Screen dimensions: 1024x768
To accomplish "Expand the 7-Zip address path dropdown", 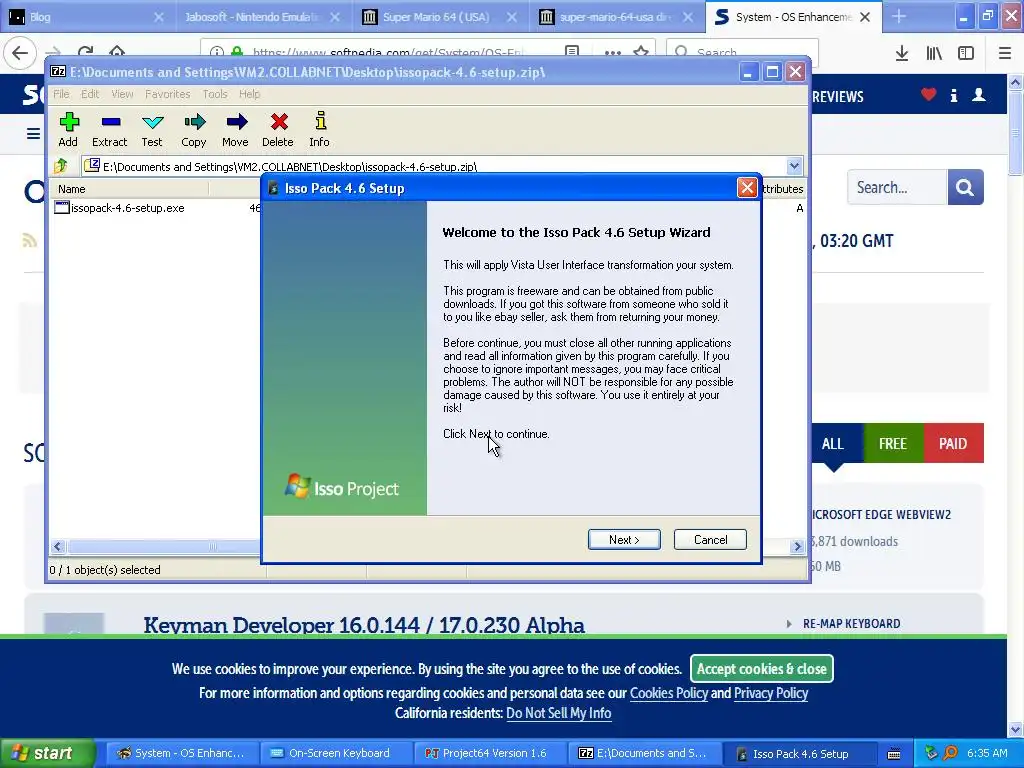I will [x=794, y=166].
